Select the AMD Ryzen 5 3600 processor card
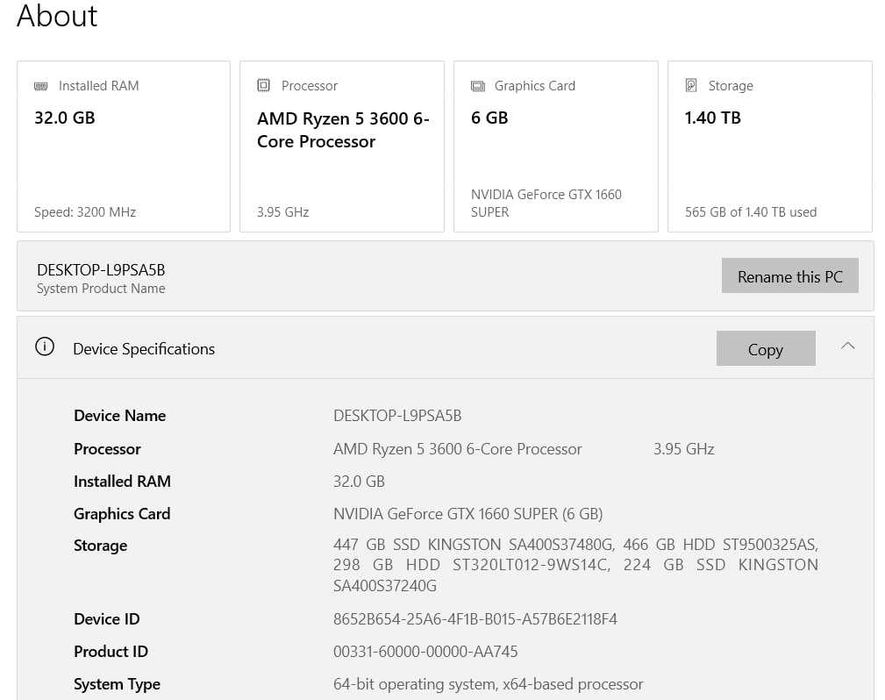 pos(342,146)
